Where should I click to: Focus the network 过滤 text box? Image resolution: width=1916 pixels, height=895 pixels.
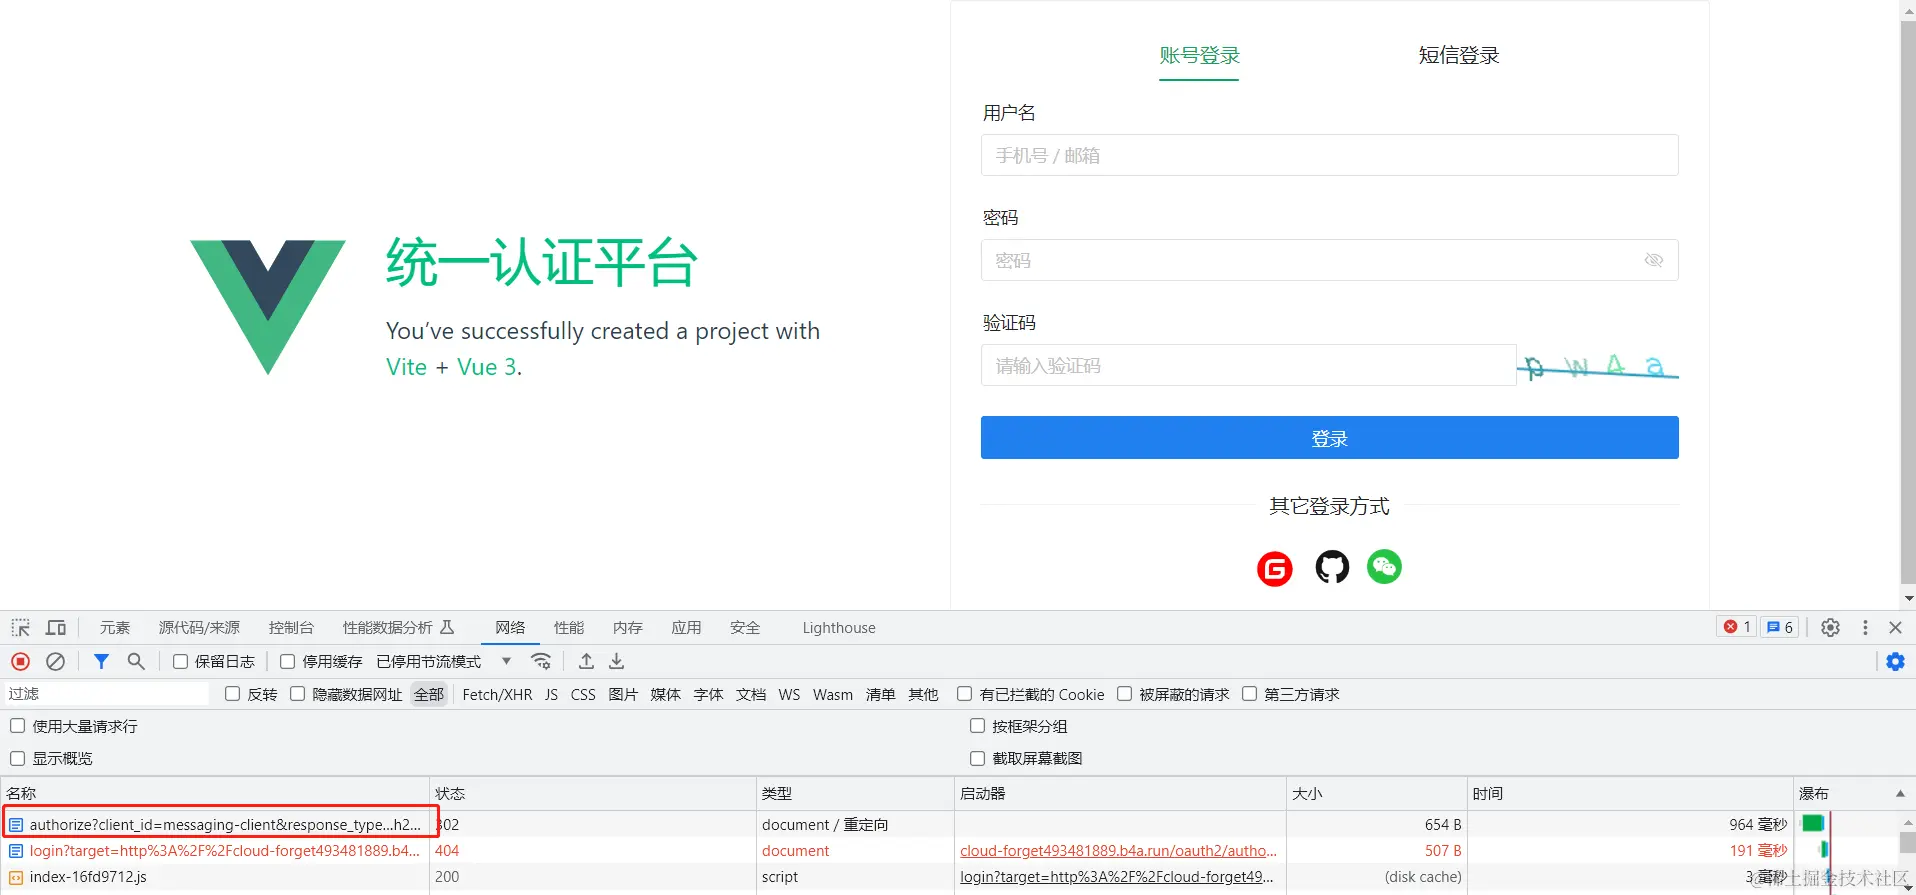tap(108, 694)
